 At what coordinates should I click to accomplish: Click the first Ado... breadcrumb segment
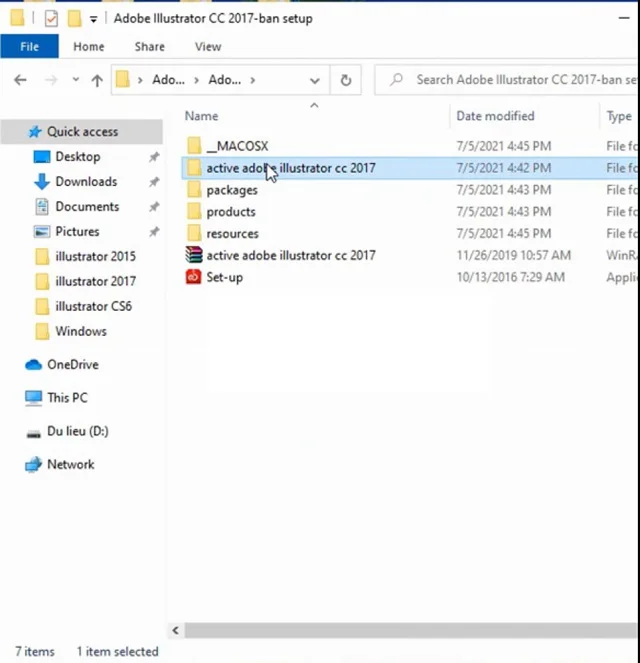click(168, 79)
